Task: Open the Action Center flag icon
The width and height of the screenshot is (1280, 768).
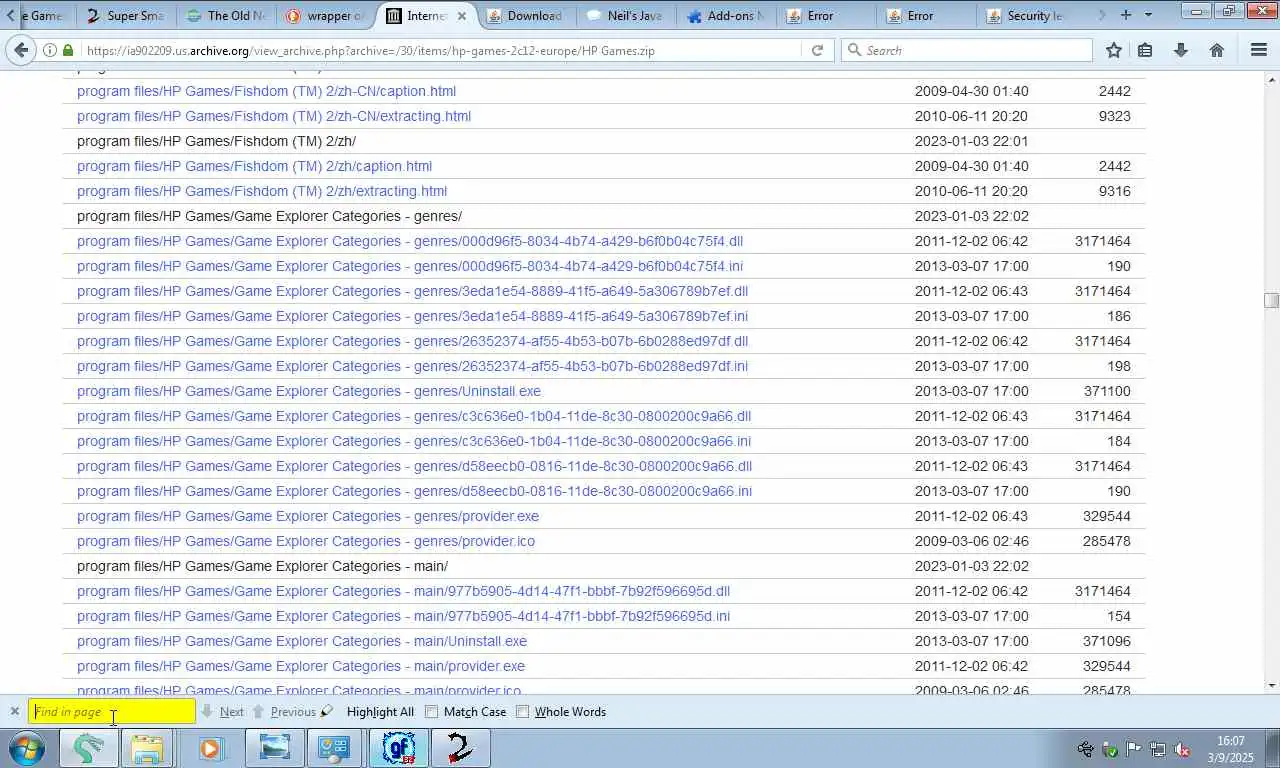Action: 1134,749
